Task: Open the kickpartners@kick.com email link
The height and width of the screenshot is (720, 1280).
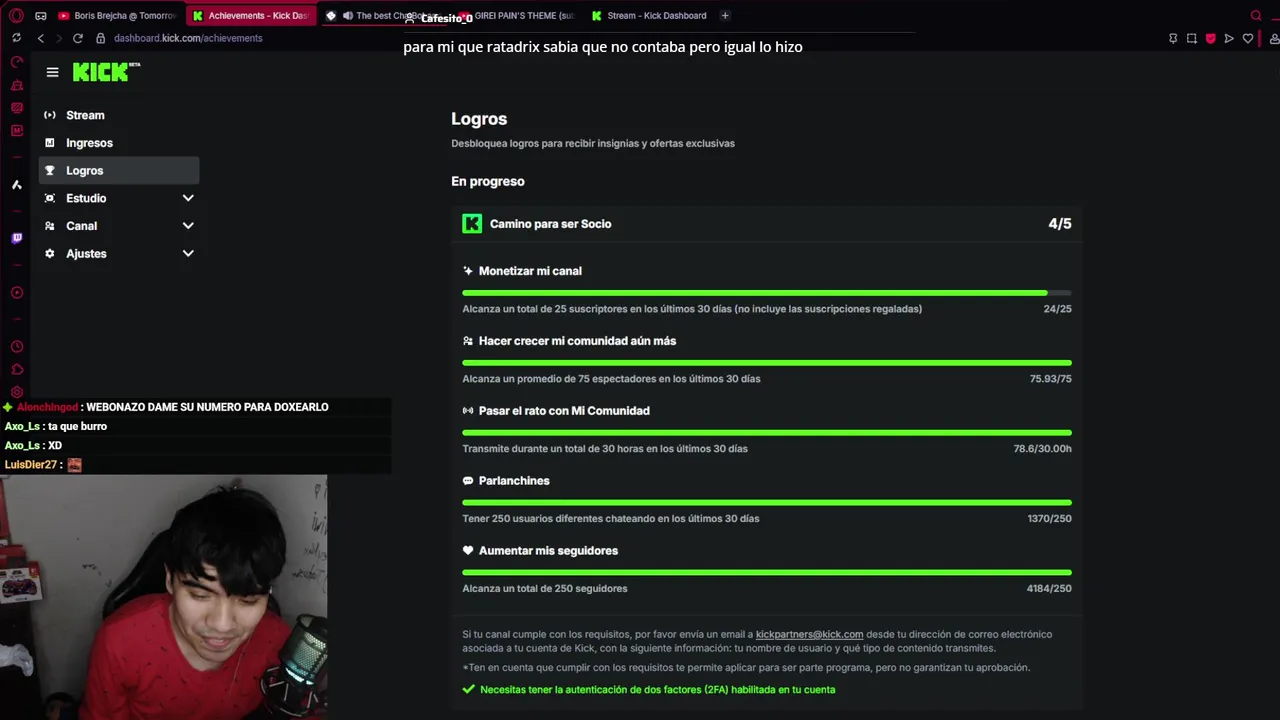Action: click(809, 634)
